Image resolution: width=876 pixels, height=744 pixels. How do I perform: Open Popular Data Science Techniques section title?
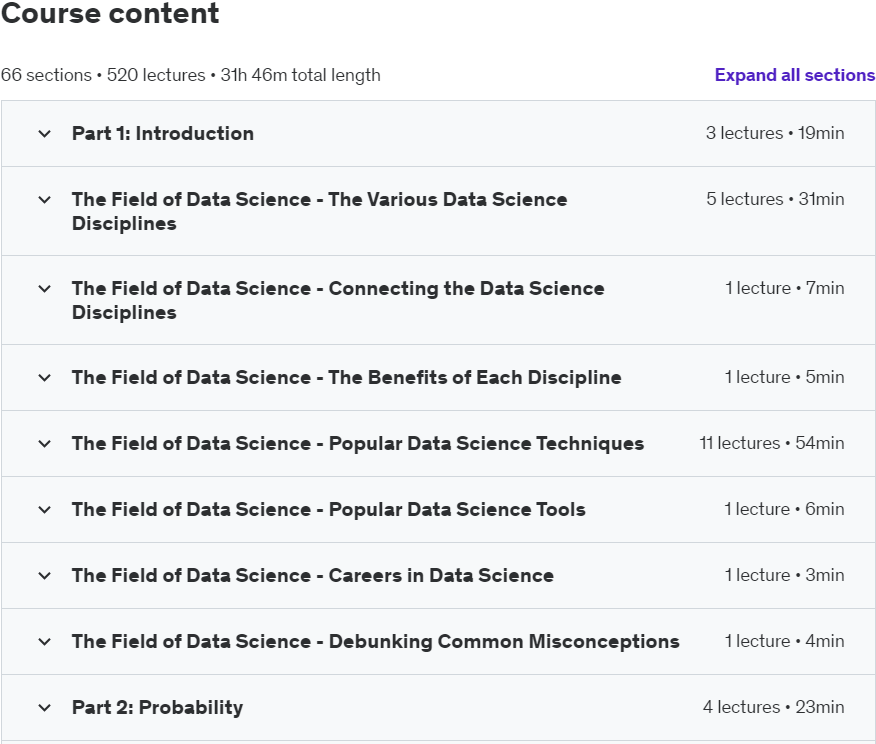358,444
